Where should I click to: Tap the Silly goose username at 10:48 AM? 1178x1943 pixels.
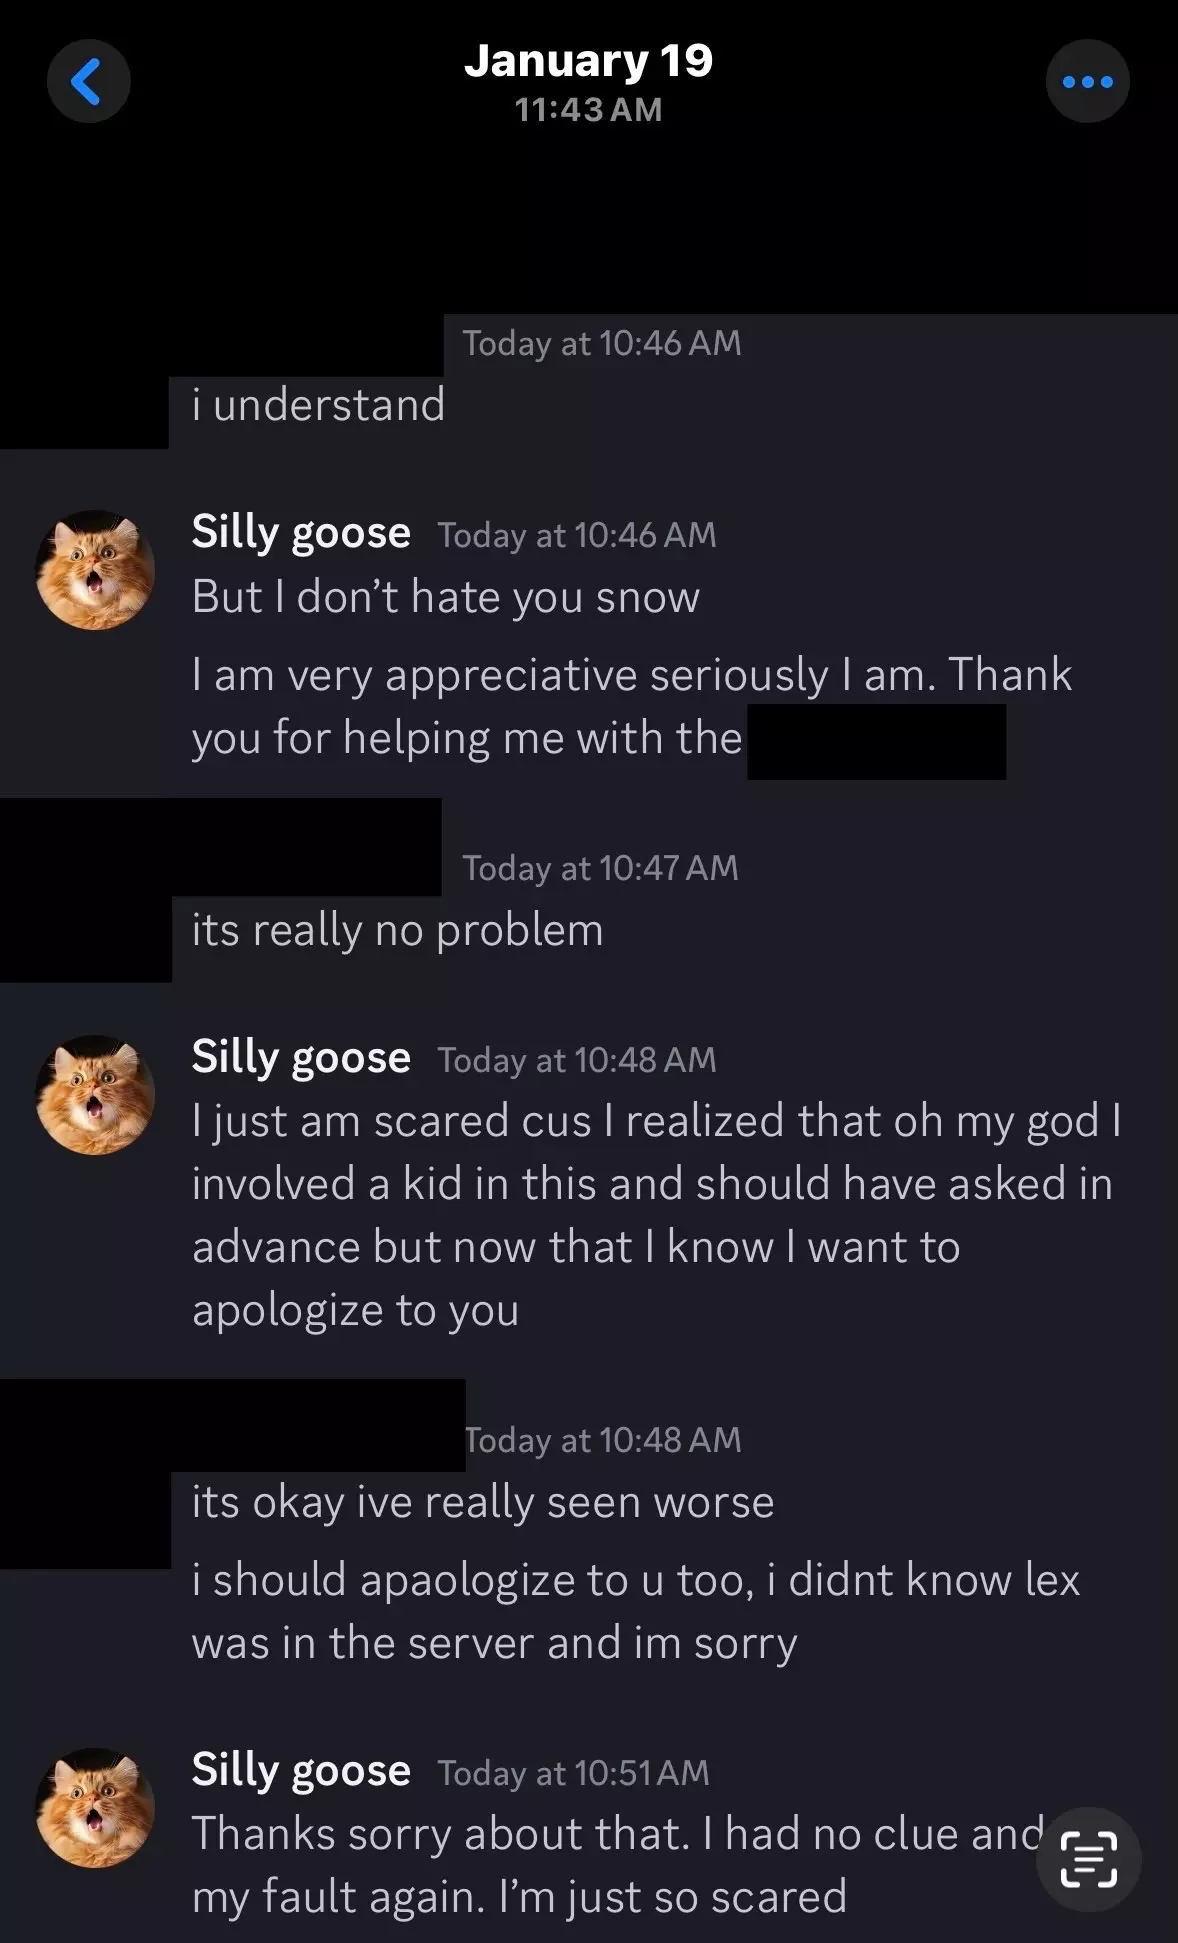click(x=301, y=1057)
